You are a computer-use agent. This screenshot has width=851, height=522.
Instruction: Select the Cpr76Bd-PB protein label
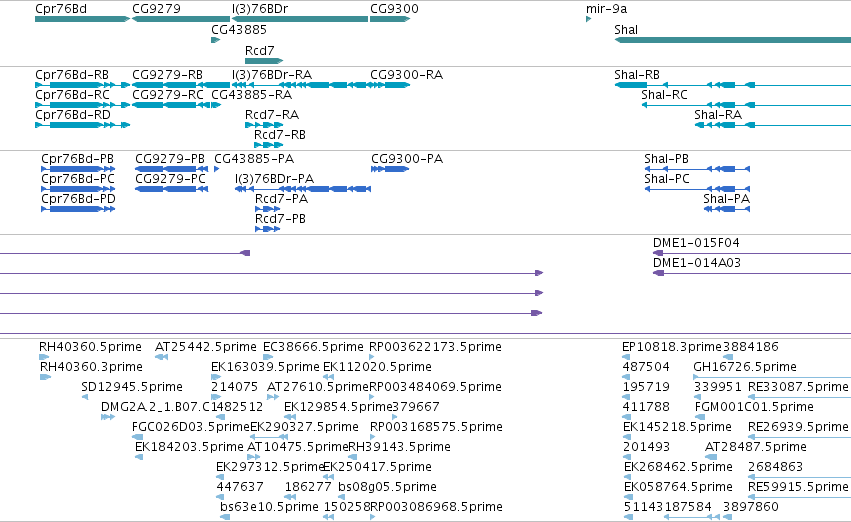coord(78,158)
